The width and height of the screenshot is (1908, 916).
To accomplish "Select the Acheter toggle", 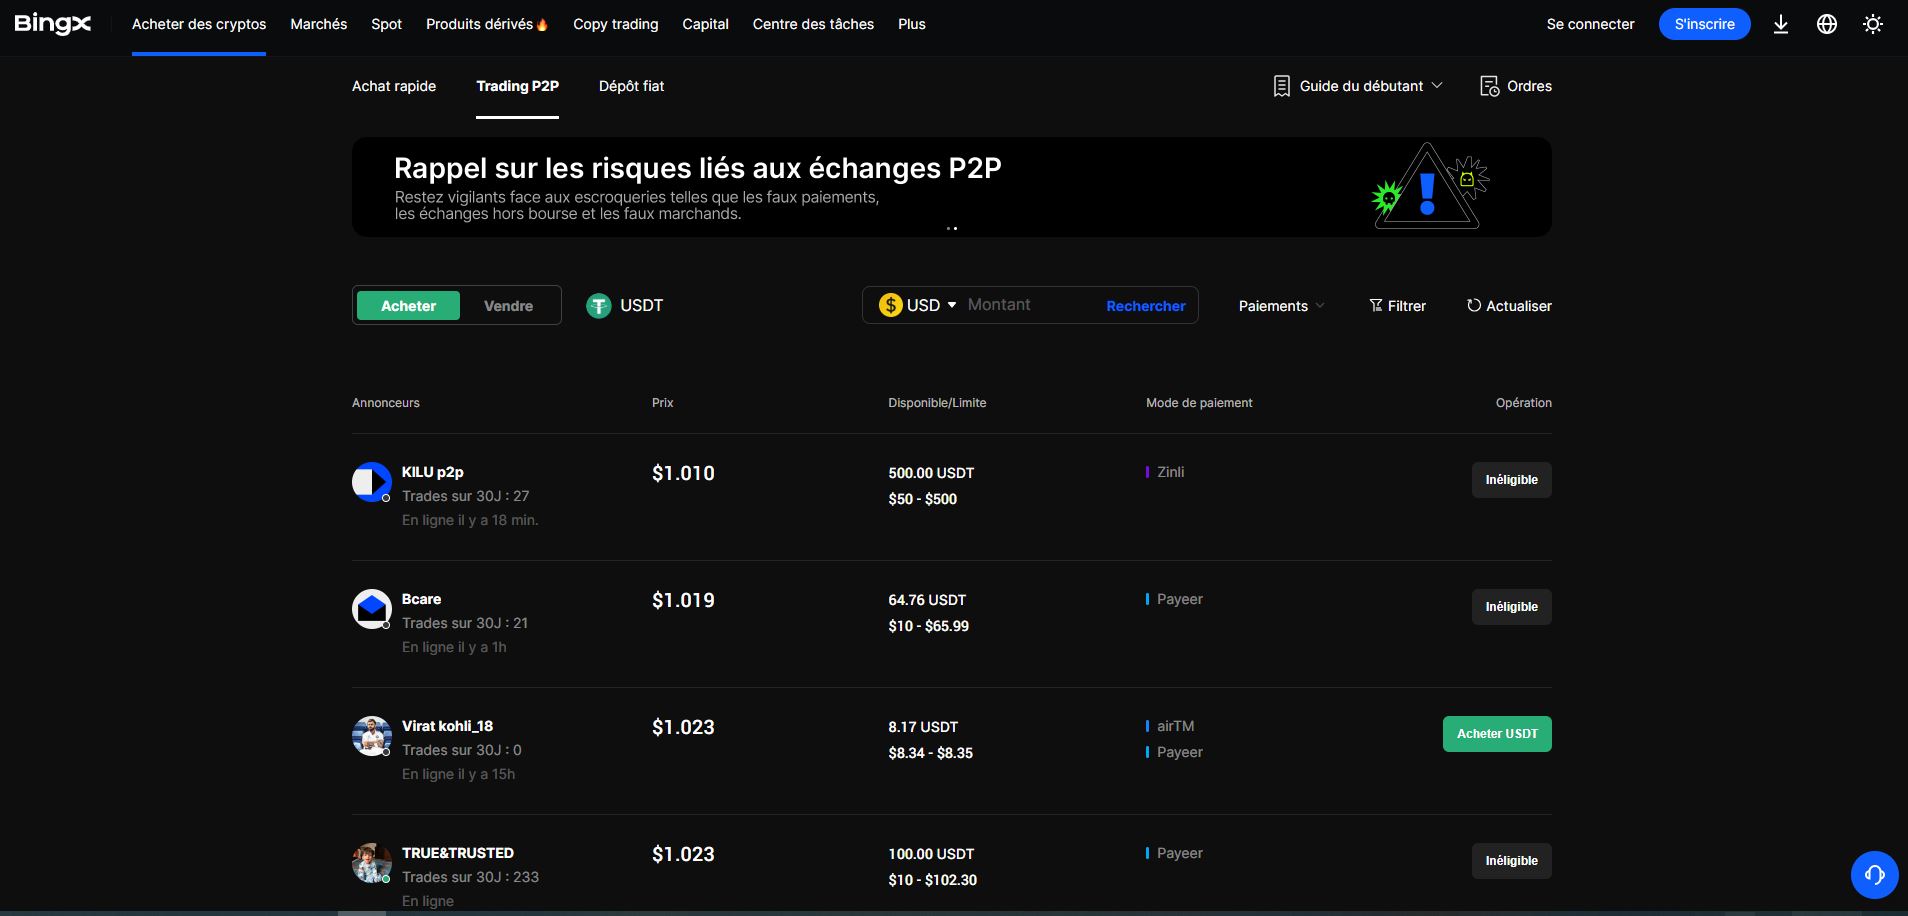I will (408, 305).
